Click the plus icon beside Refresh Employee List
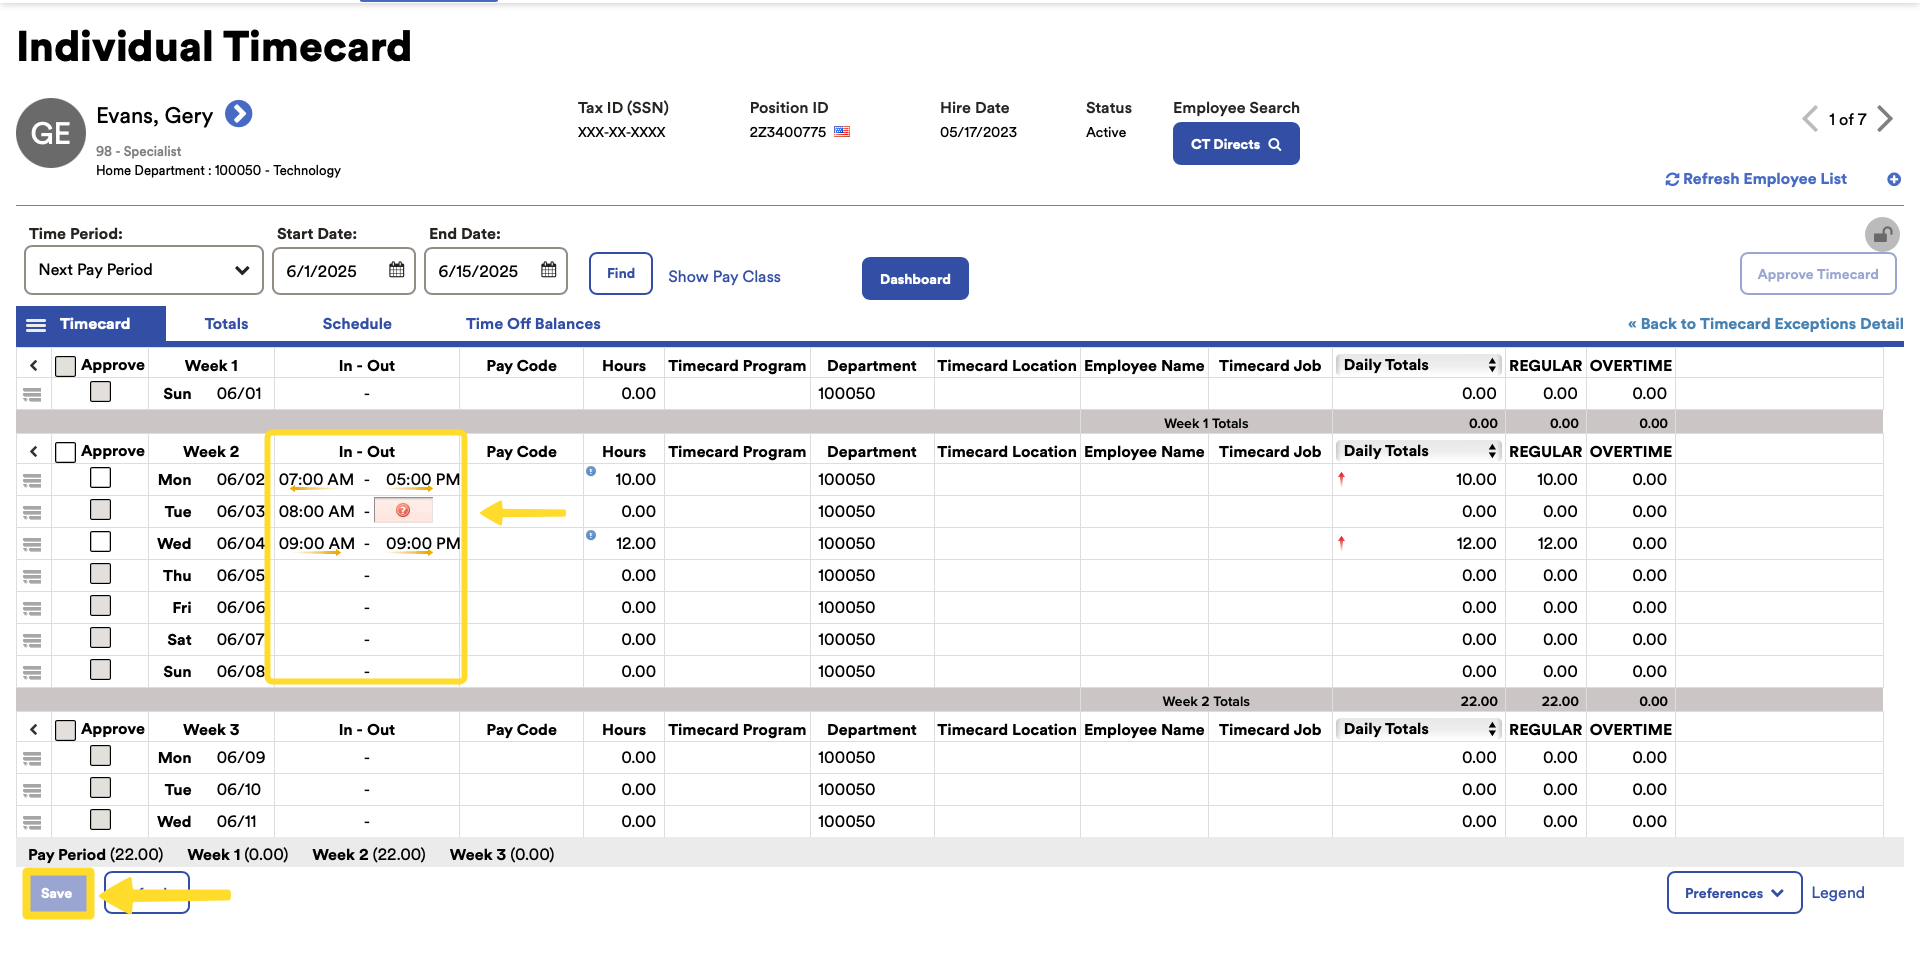The width and height of the screenshot is (1920, 954). coord(1894,179)
